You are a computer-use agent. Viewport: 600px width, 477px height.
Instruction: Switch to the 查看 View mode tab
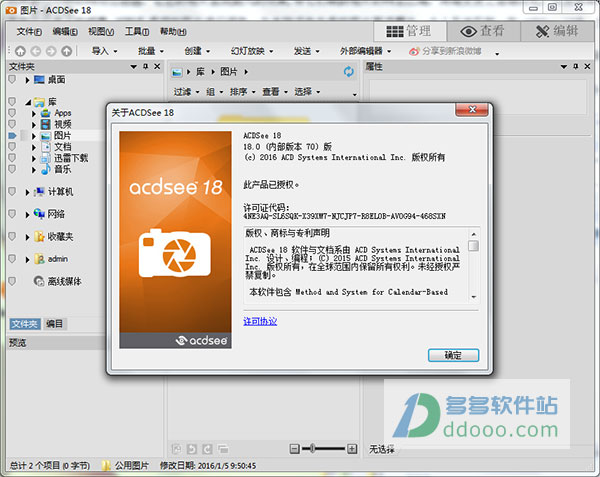click(x=483, y=31)
